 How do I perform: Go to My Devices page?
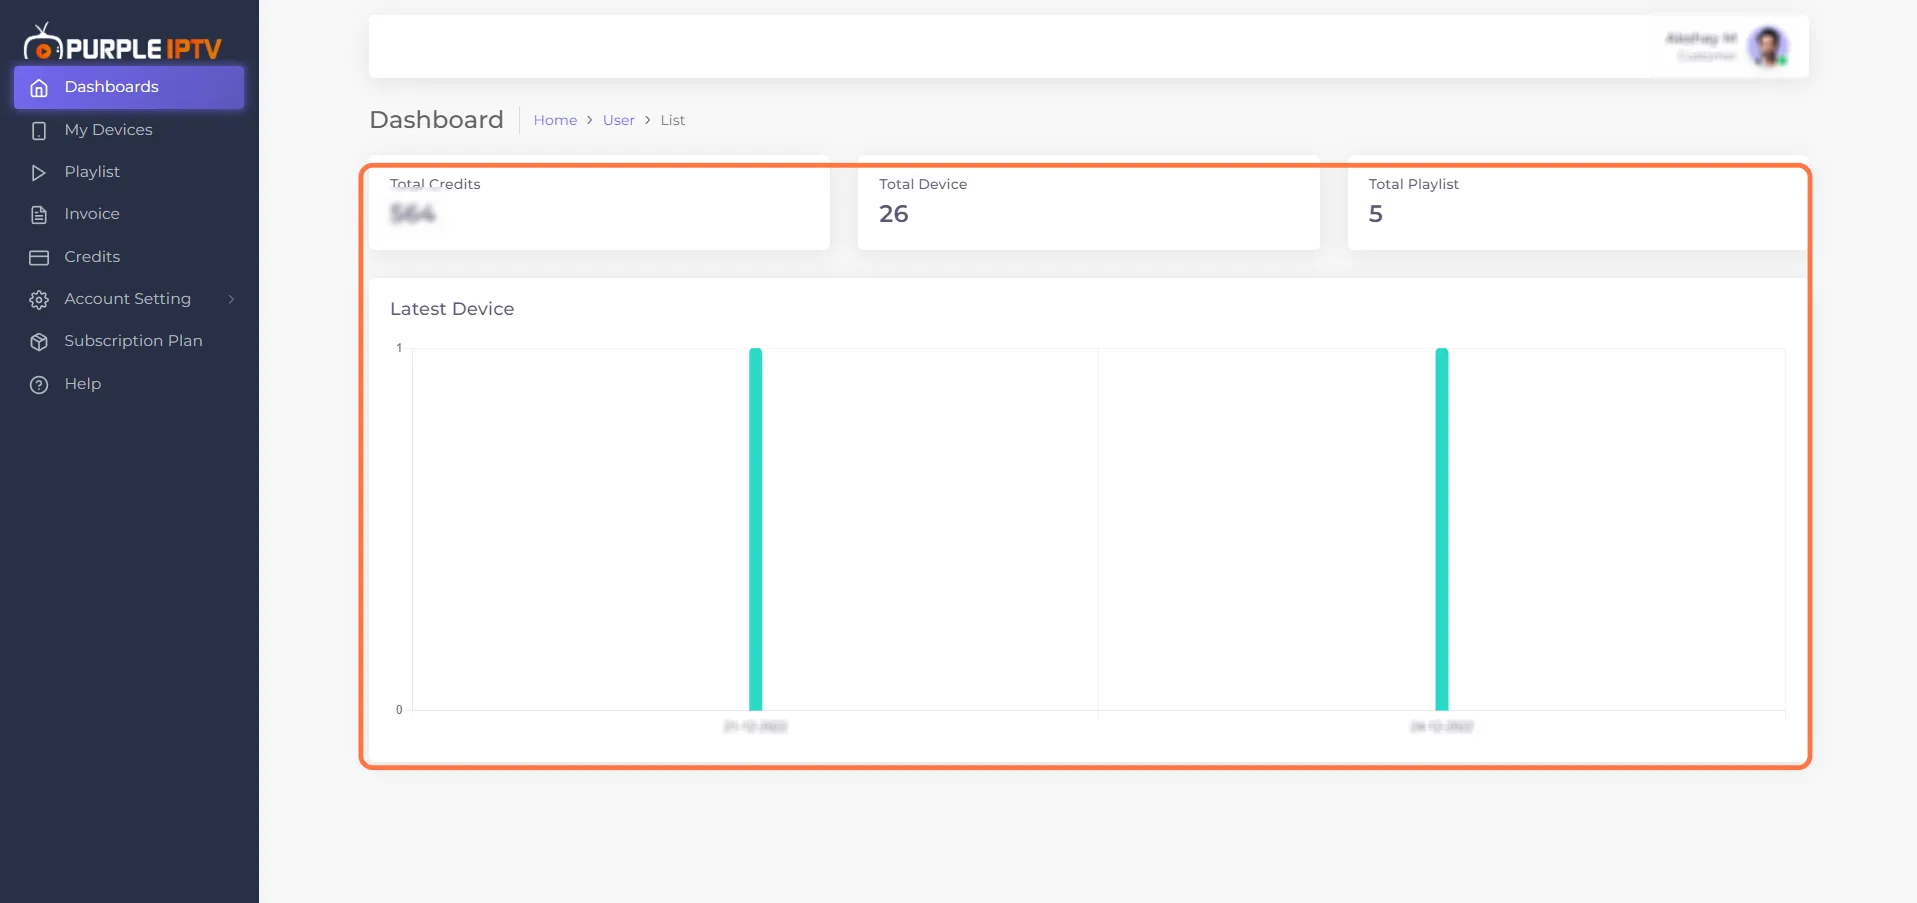pos(129,130)
